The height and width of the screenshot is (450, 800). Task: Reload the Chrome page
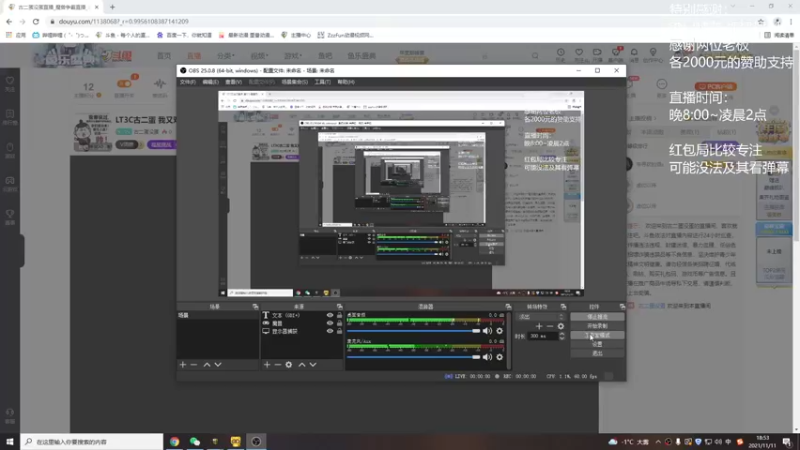(36, 21)
